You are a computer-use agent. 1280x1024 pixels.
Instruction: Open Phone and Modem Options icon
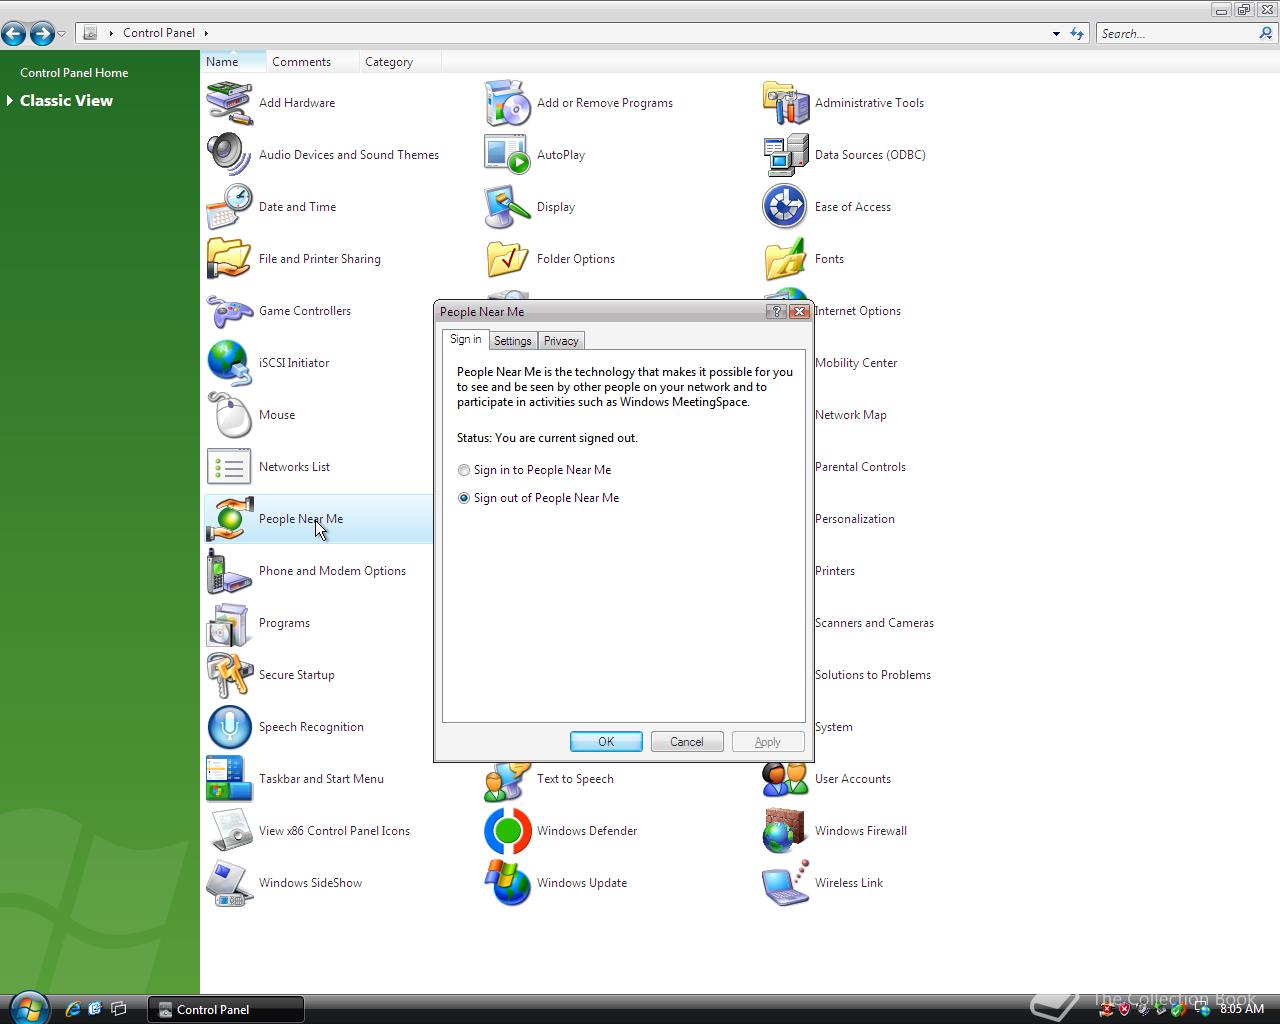click(x=229, y=571)
